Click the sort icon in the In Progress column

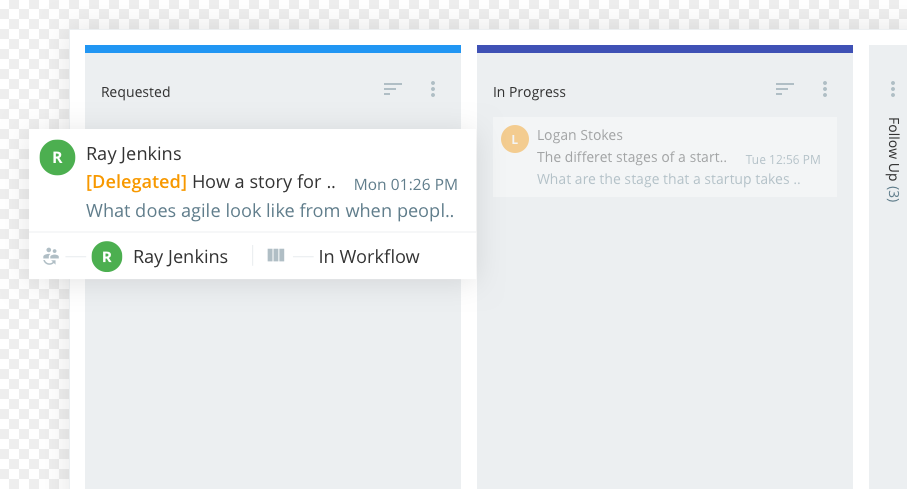[x=784, y=90]
